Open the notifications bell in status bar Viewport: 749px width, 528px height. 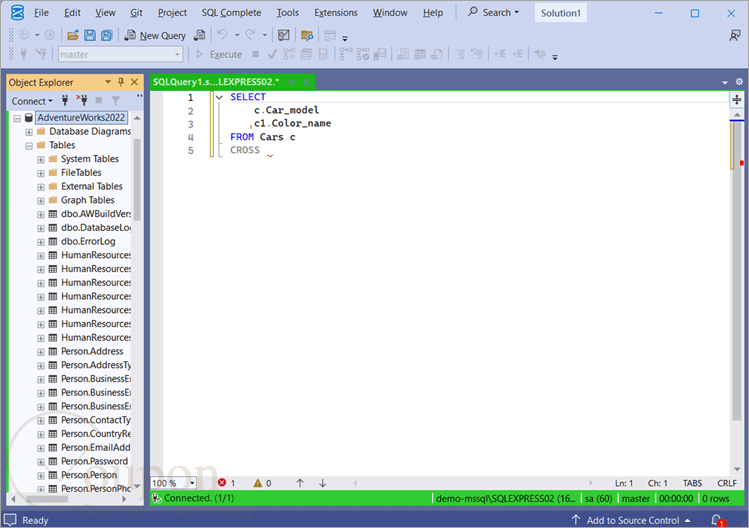[x=717, y=520]
